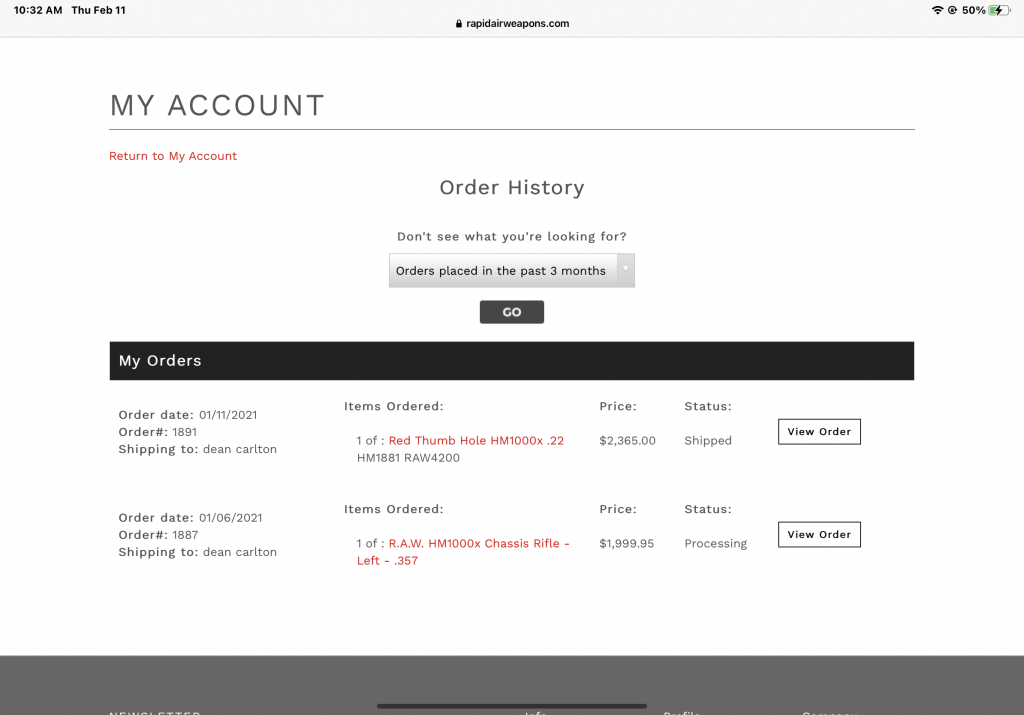This screenshot has width=1024, height=715.
Task: Click the Shipped status text
Action: click(x=708, y=441)
